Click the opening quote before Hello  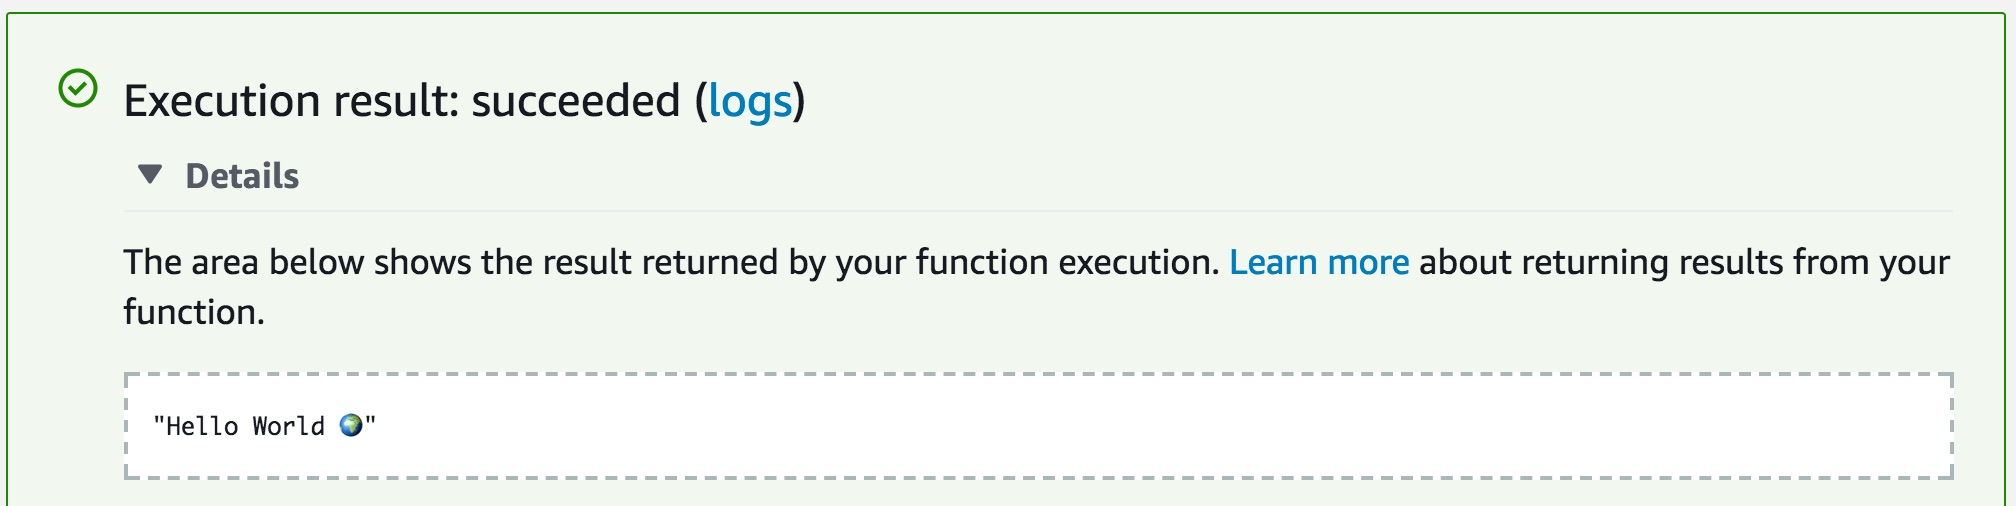click(159, 423)
